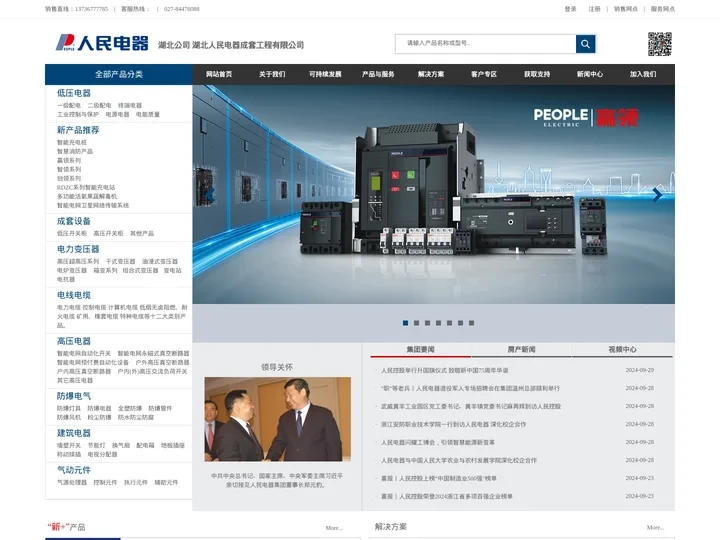Click 销售网点 link at top
The image size is (720, 540).
click(626, 9)
